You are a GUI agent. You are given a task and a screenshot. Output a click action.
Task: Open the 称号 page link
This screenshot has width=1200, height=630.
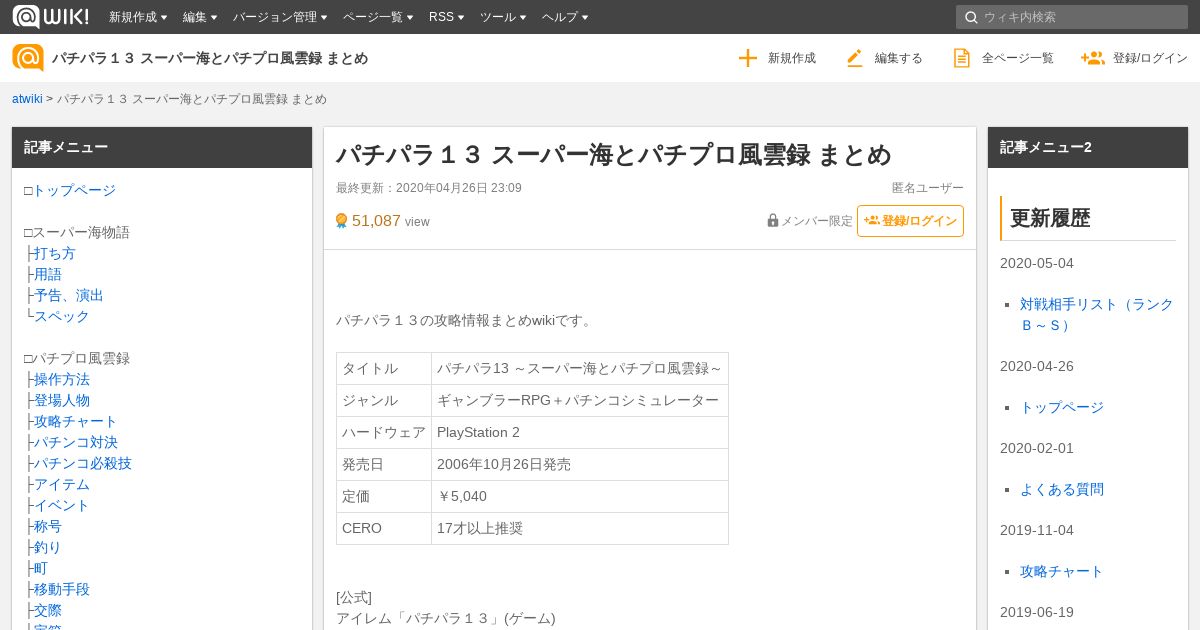(x=48, y=526)
